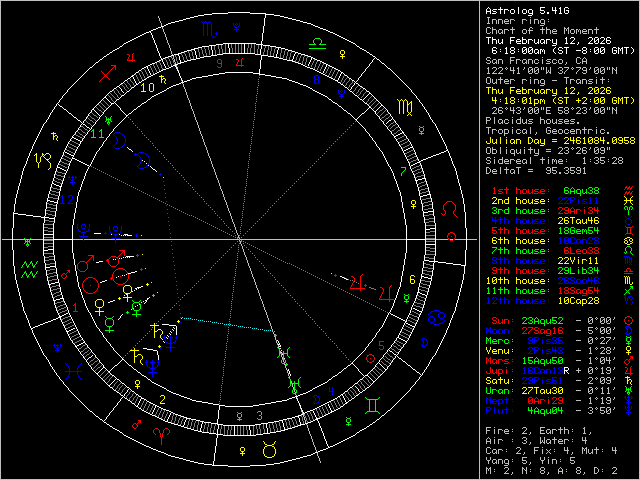
Task: Select the Libra glyph on the wheel ring
Action: coord(317,42)
